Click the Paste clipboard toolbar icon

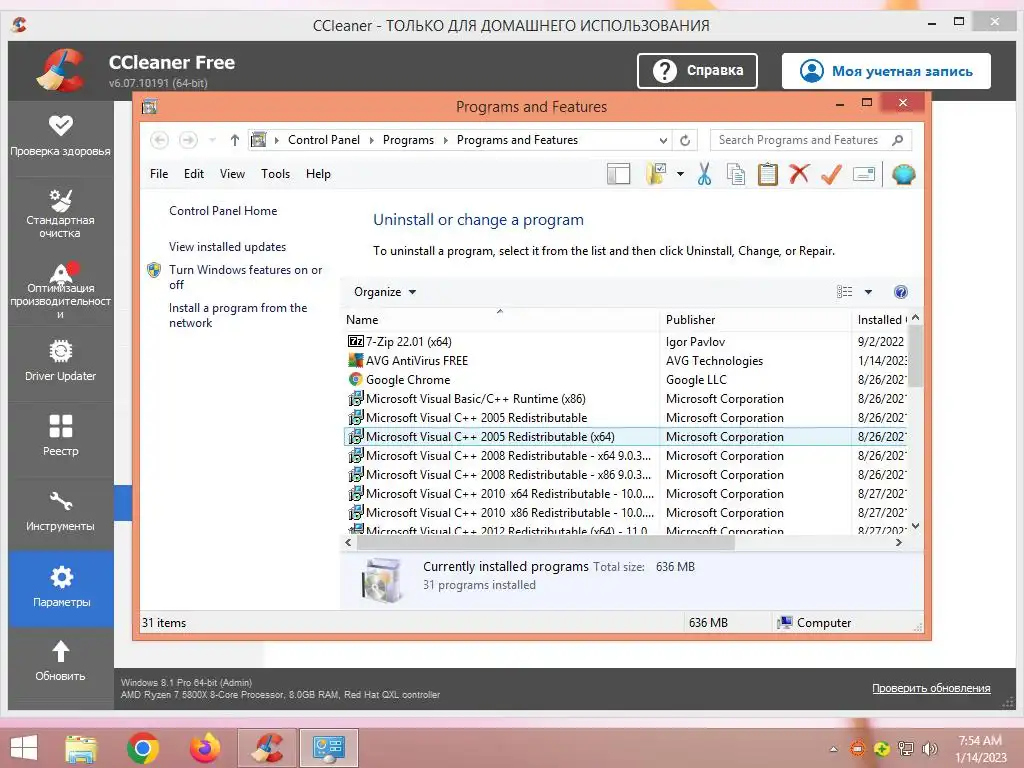tap(767, 174)
